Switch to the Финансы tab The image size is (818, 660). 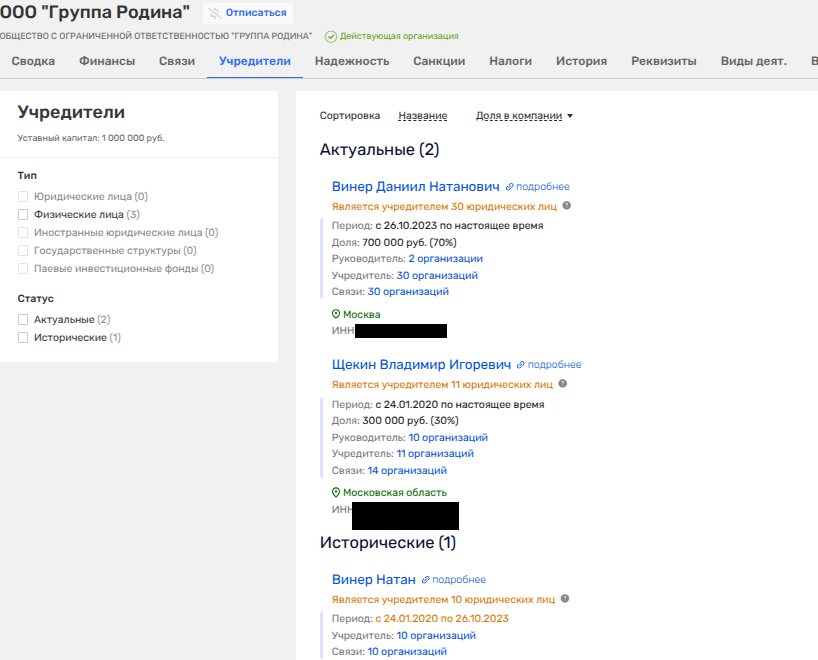(x=107, y=61)
